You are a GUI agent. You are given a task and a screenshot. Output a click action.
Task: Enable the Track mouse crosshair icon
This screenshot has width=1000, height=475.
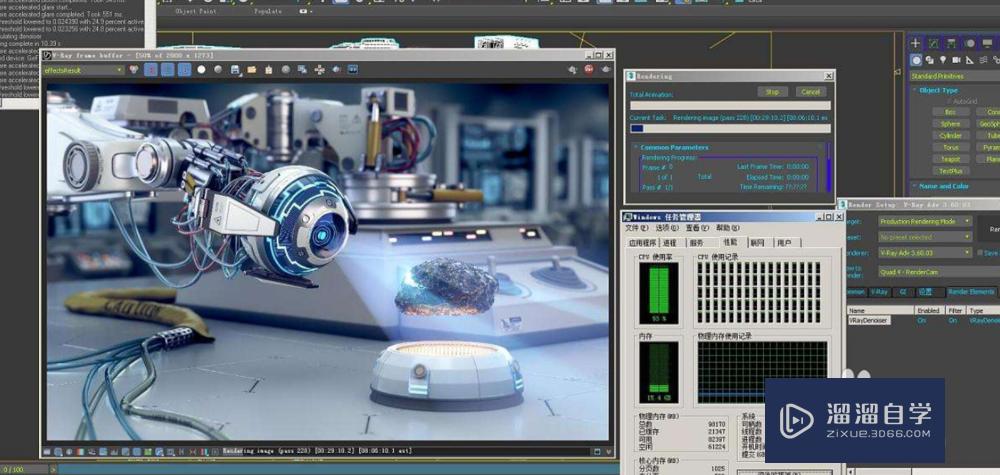click(x=319, y=69)
